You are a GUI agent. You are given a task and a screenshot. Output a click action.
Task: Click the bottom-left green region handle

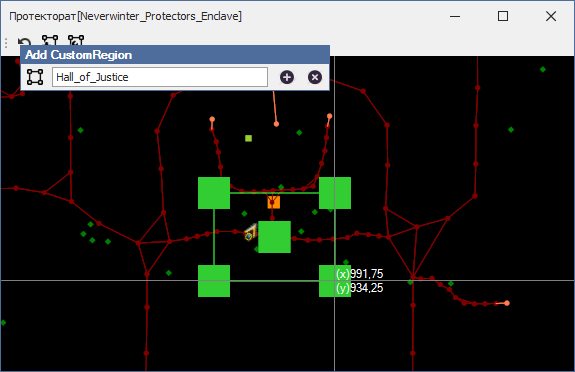[x=214, y=281]
